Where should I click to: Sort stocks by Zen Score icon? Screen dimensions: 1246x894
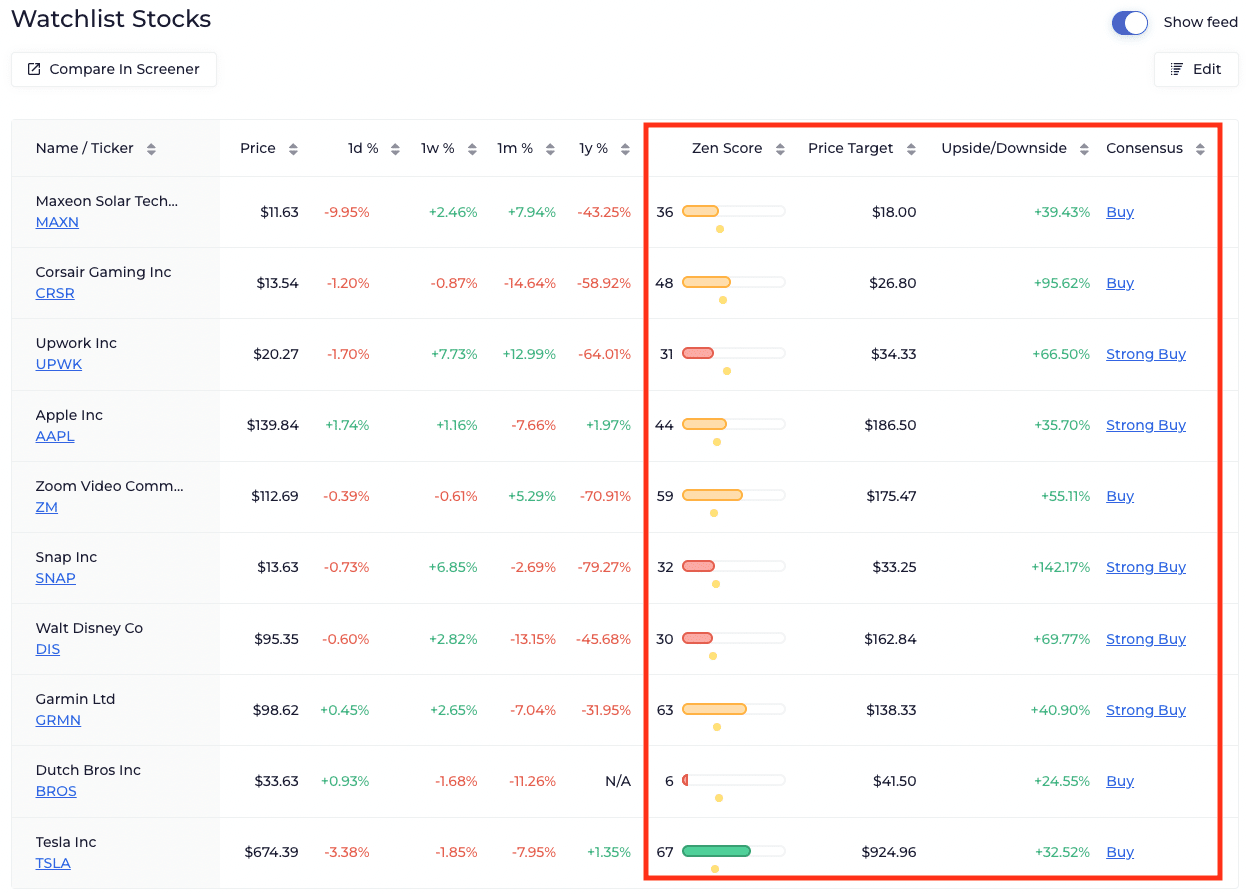point(779,149)
